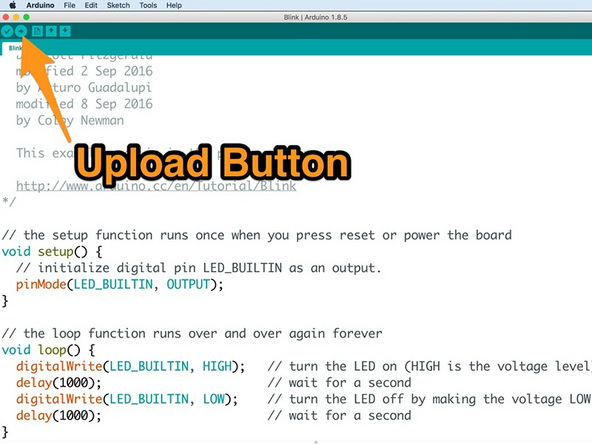The width and height of the screenshot is (592, 444).
Task: Save the sketch with down-arrow icon
Action: pyautogui.click(x=65, y=31)
